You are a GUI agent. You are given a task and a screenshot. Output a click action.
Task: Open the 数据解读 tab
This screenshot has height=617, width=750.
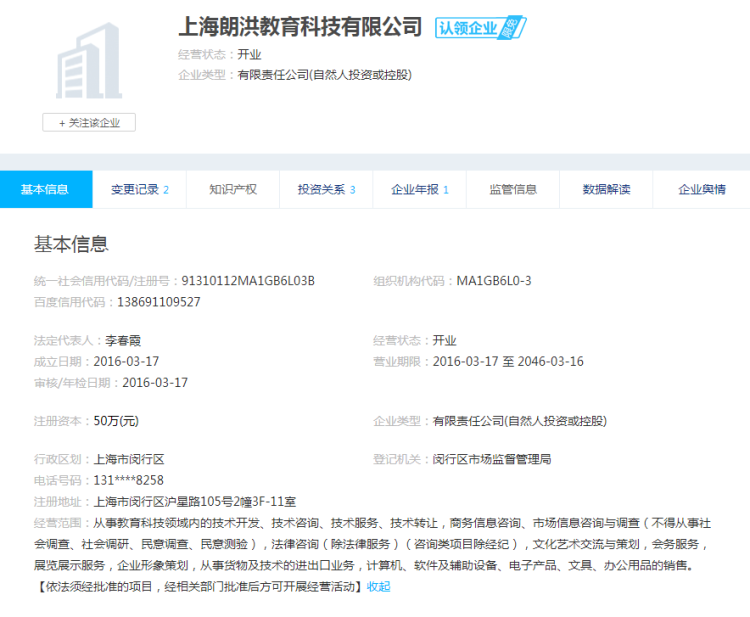tap(606, 189)
